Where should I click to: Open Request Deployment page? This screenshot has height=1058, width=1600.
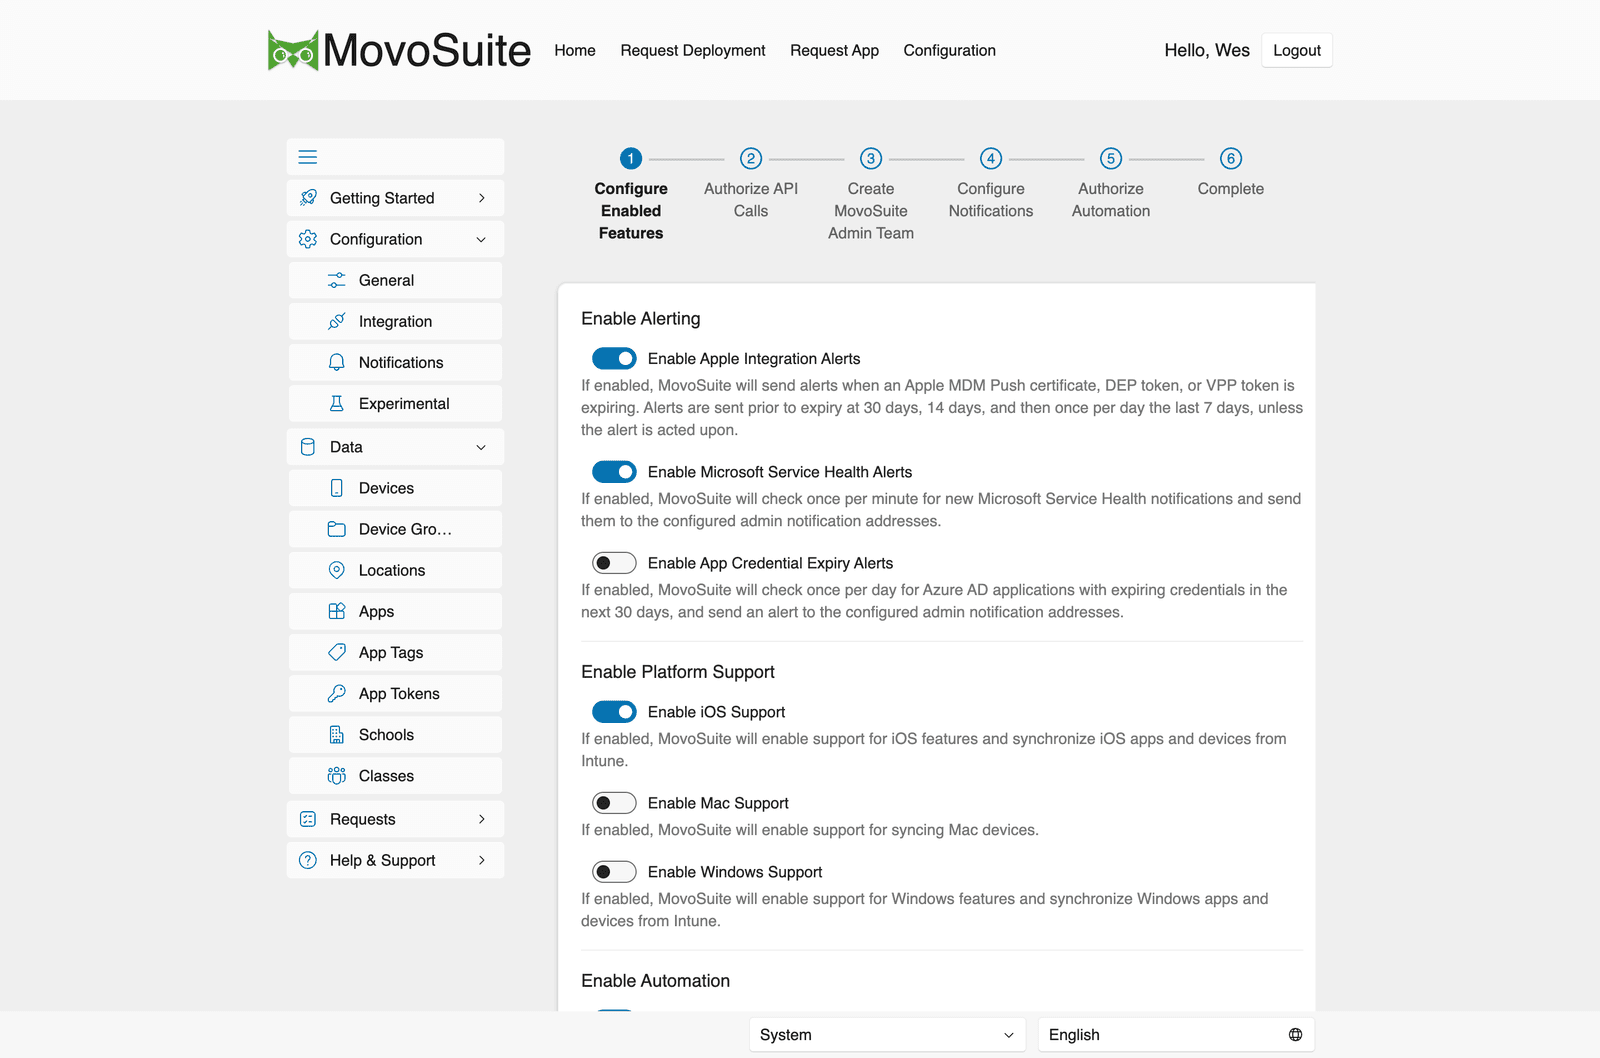pyautogui.click(x=693, y=50)
